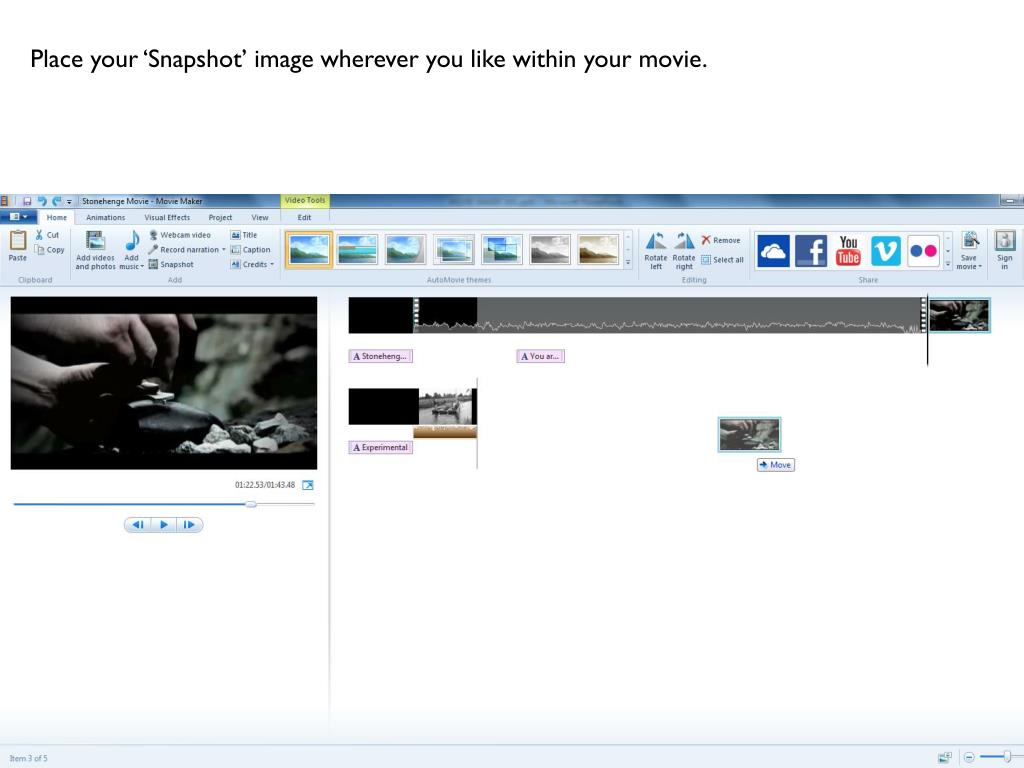Choose the sepia AutoMovie theme
This screenshot has width=1024, height=768.
click(598, 250)
